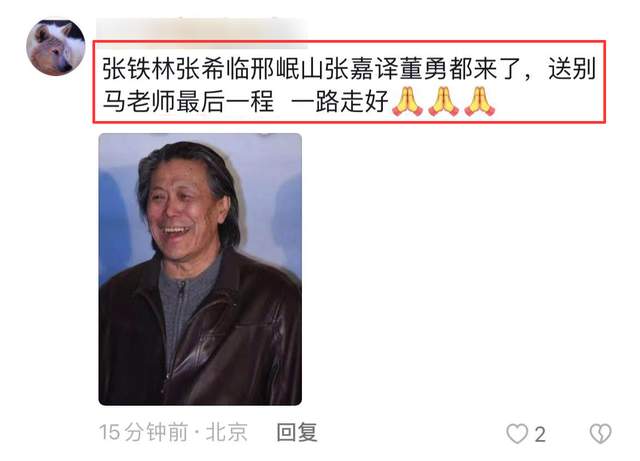This screenshot has width=640, height=461.
Task: Reply to the comment via 回复
Action: tap(297, 432)
